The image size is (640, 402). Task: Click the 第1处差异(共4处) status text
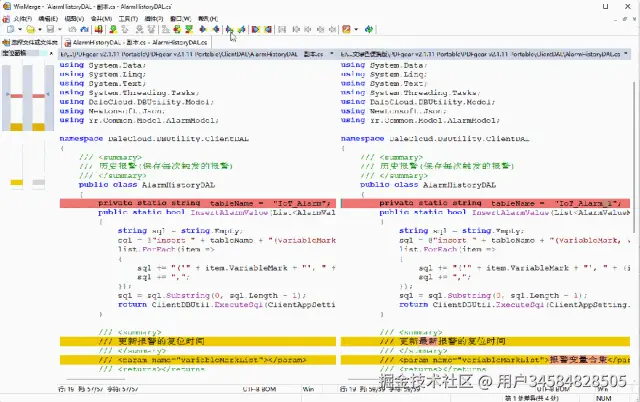tap(531, 398)
